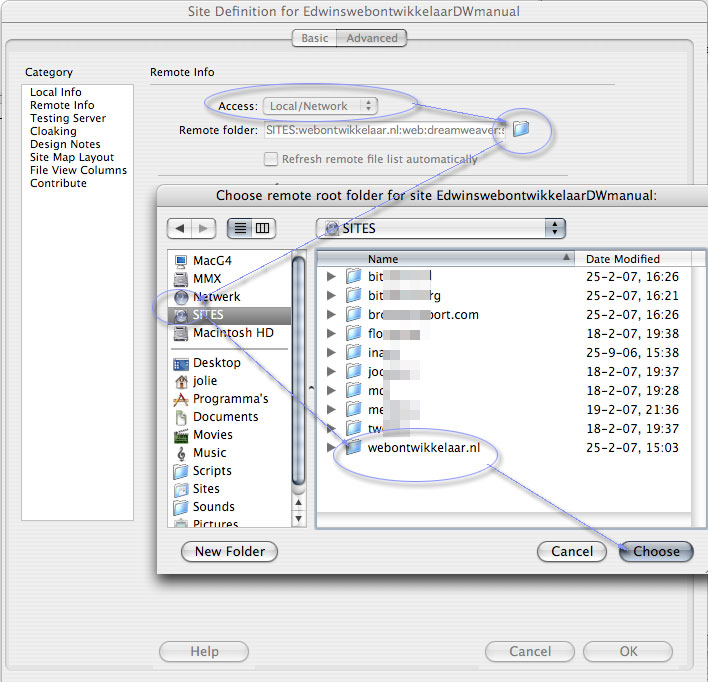This screenshot has width=708, height=682.
Task: Switch to list view
Action: (240, 228)
